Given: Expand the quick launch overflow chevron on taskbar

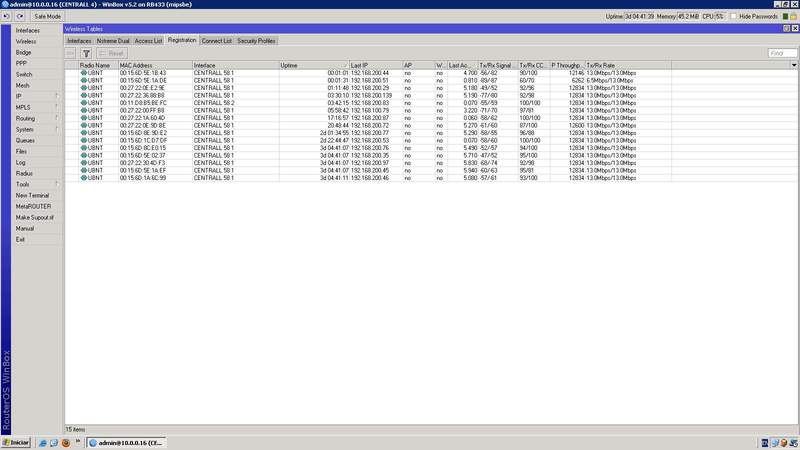Looking at the screenshot, I should pos(78,442).
